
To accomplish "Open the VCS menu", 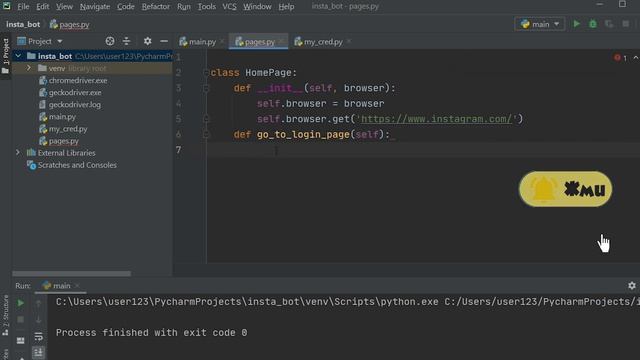I will [229, 7].
